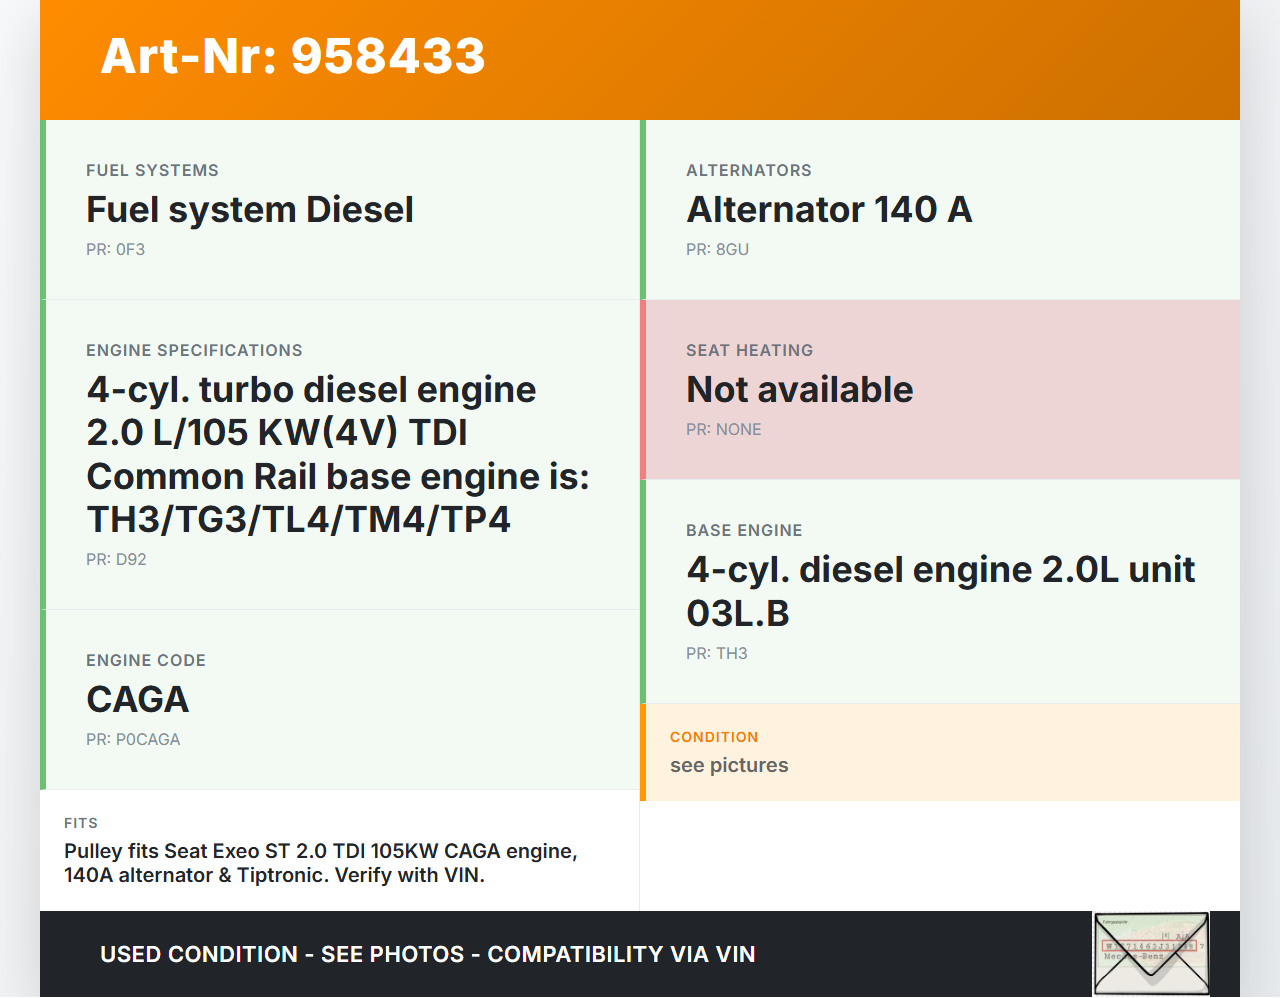Click the Fits section label
This screenshot has height=998, width=1280.
[x=81, y=823]
